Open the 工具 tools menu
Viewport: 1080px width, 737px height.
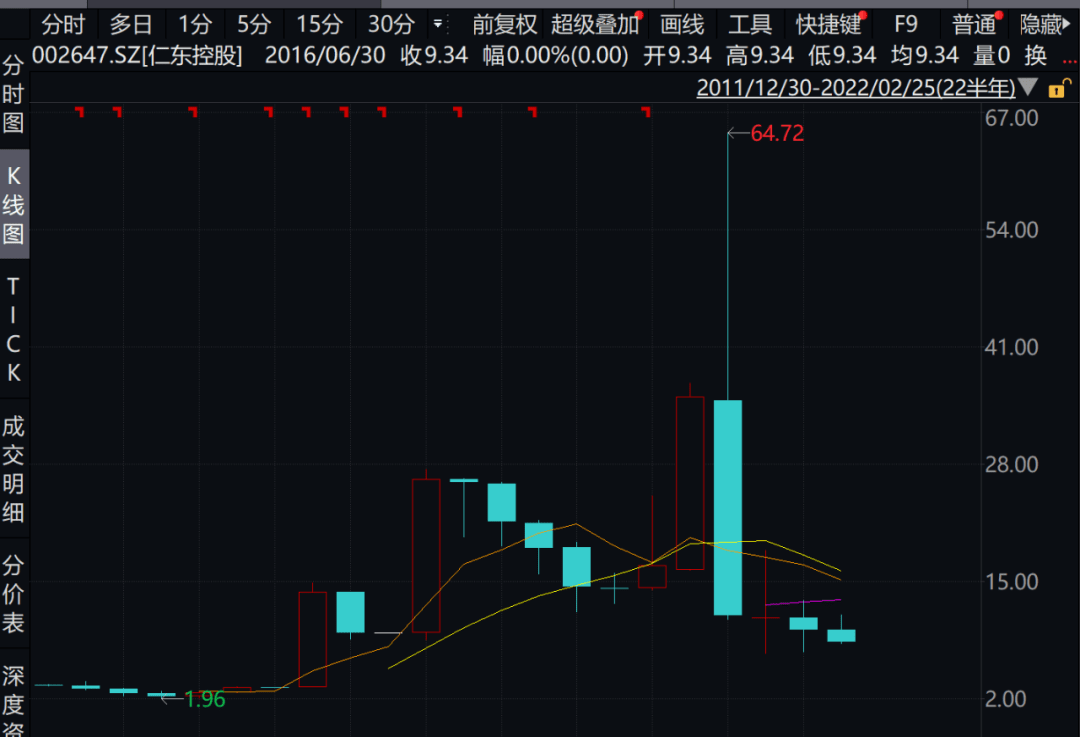click(x=750, y=25)
